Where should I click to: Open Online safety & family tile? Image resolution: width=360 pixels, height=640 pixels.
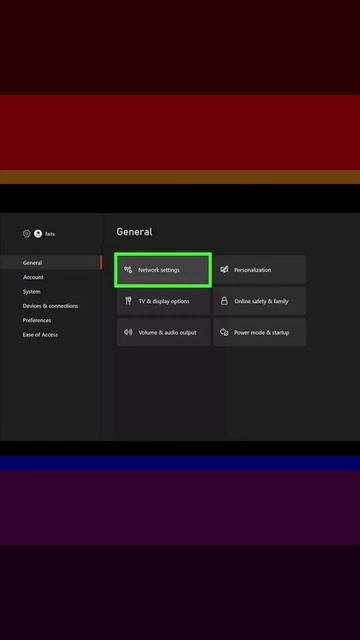[x=260, y=301]
